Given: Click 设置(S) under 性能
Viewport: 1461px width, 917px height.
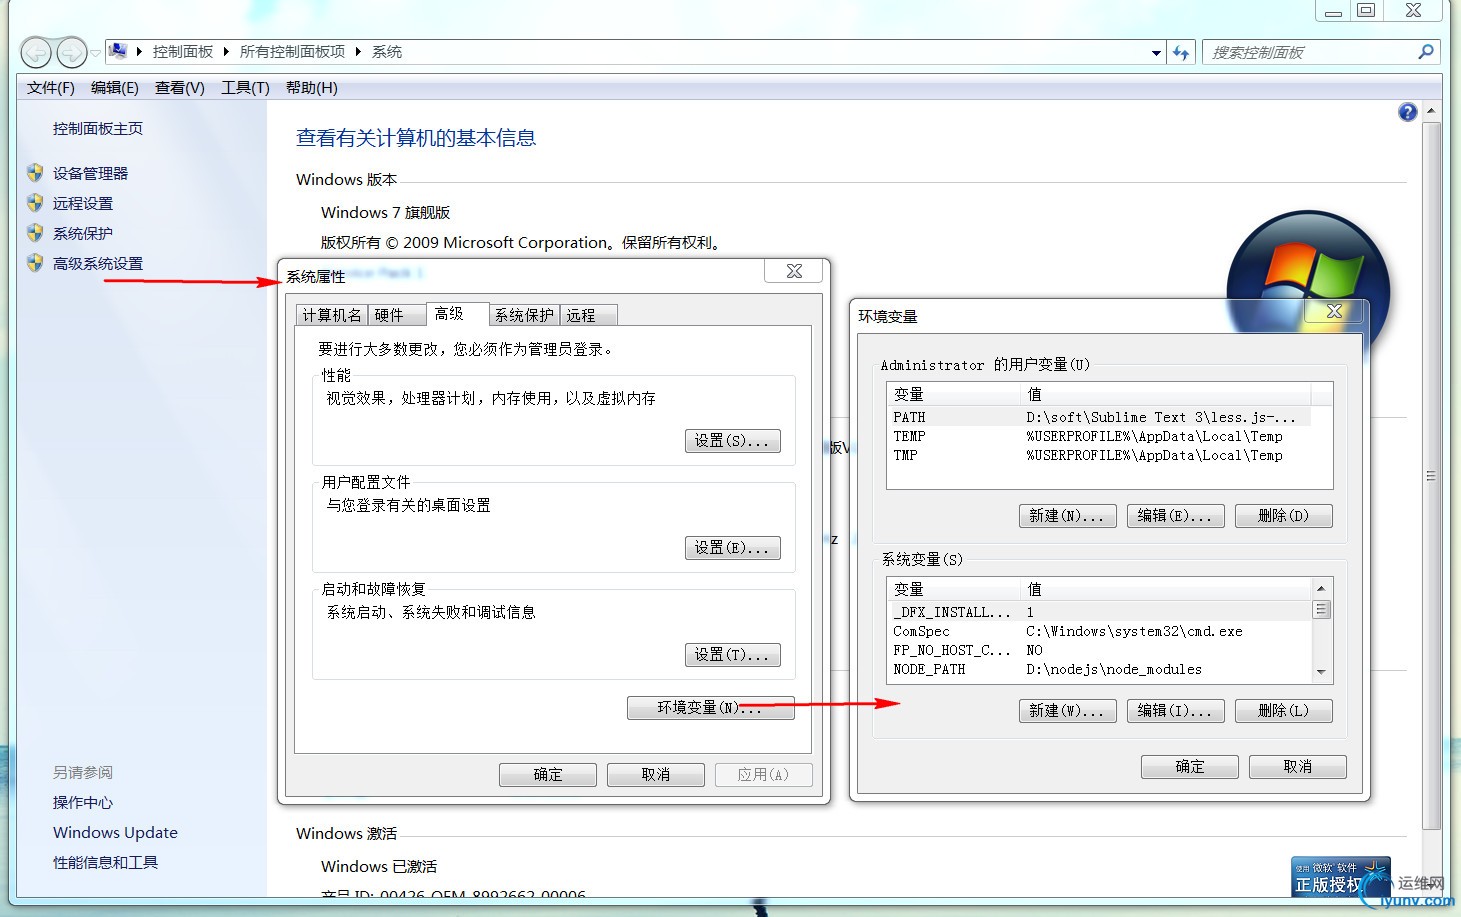Looking at the screenshot, I should pyautogui.click(x=733, y=441).
